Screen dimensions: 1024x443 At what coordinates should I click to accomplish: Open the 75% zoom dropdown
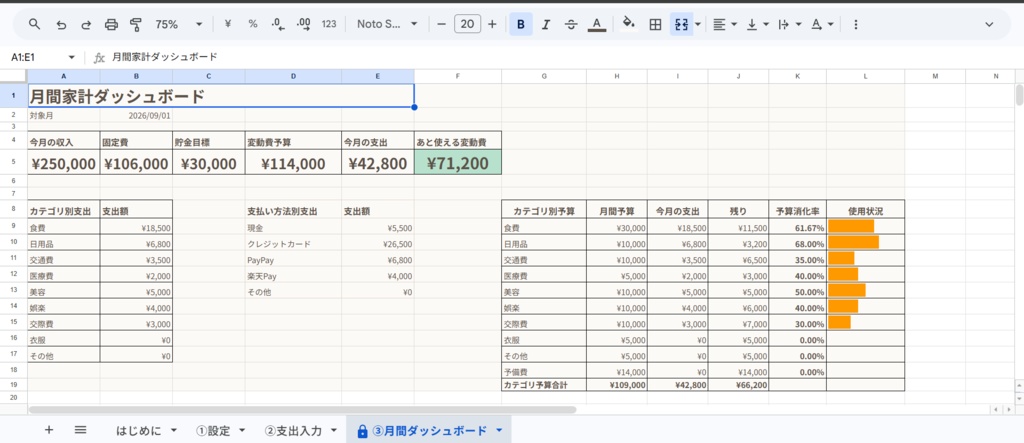coord(179,24)
